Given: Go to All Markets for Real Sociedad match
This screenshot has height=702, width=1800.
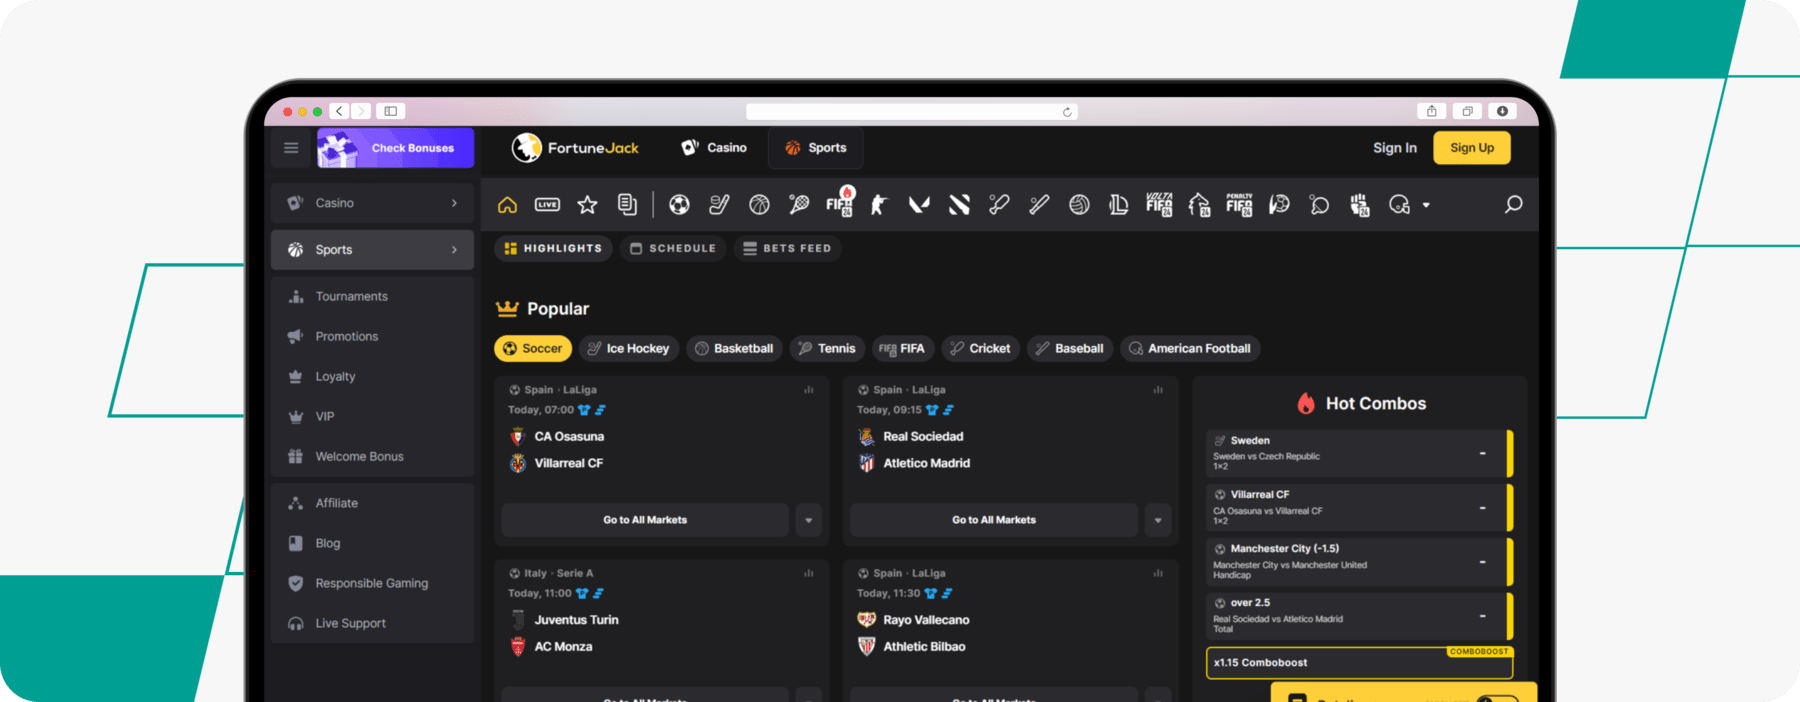Looking at the screenshot, I should pyautogui.click(x=994, y=520).
